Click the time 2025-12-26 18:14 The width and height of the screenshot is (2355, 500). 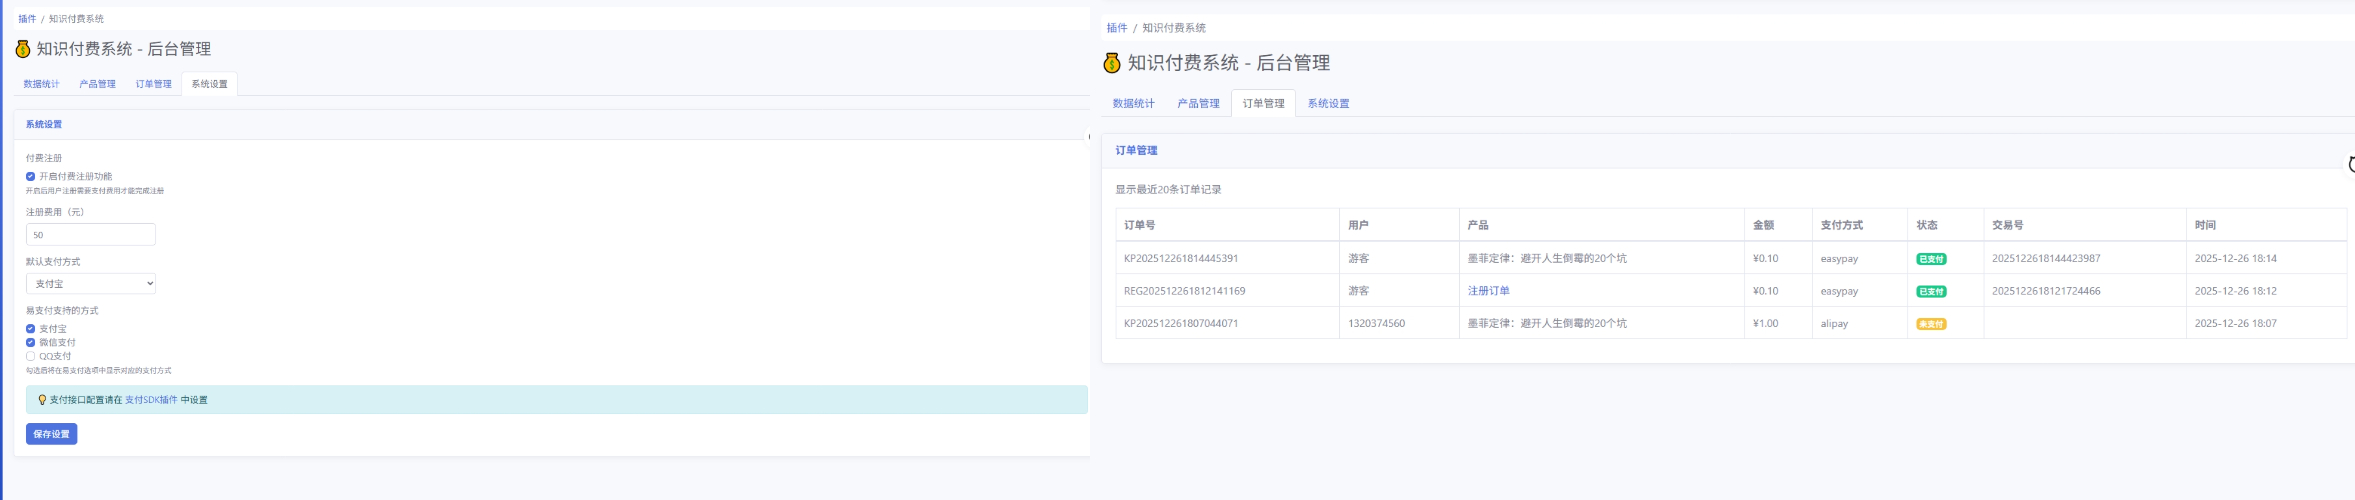tap(2236, 258)
